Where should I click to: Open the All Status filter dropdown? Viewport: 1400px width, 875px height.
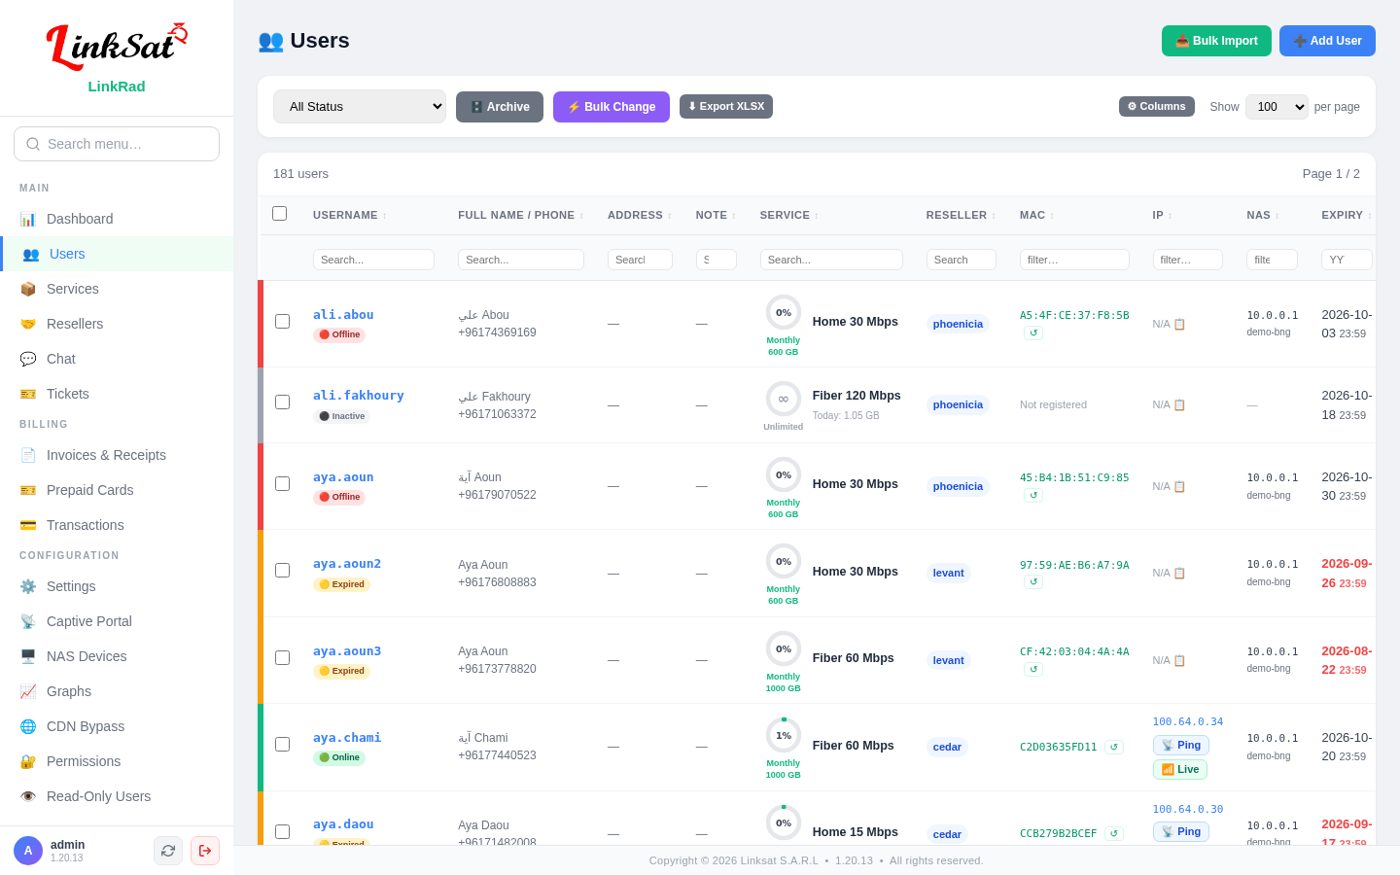[x=360, y=107]
